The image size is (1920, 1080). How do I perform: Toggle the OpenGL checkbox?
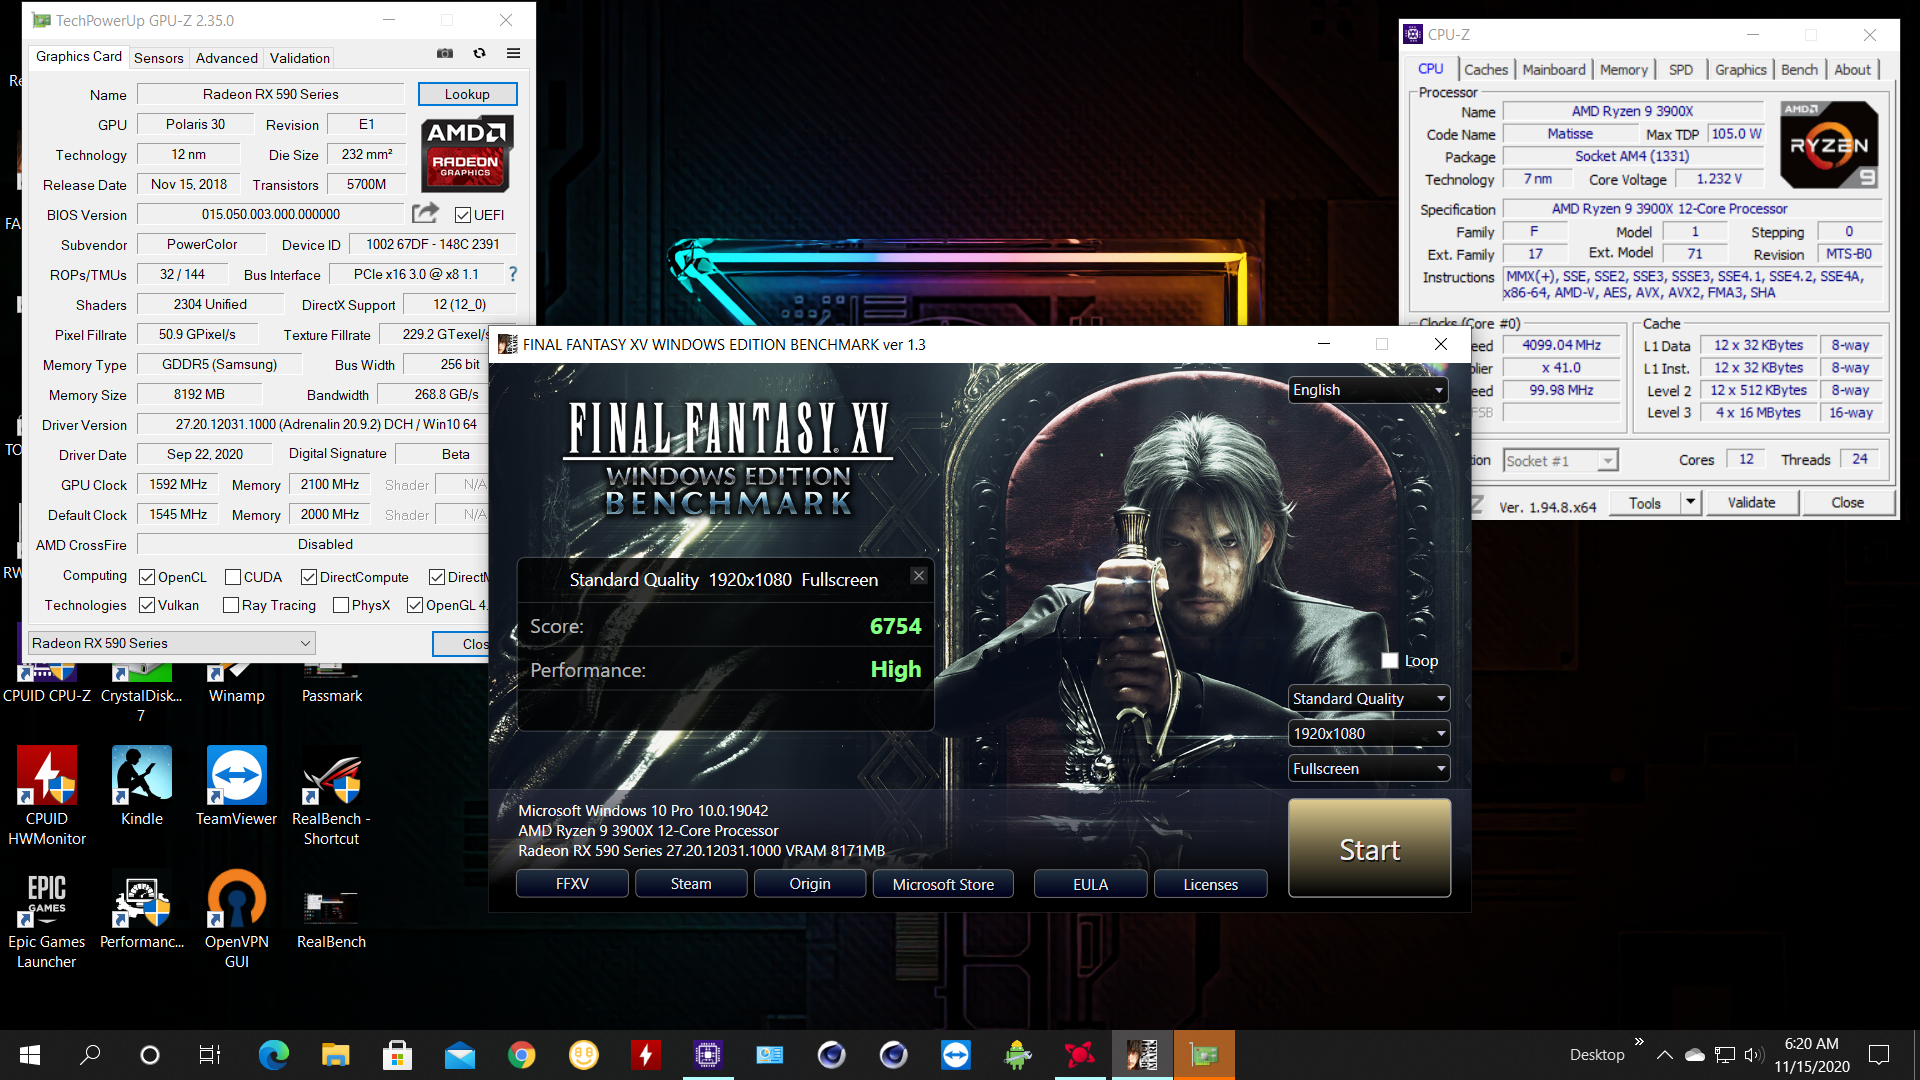[x=415, y=605]
